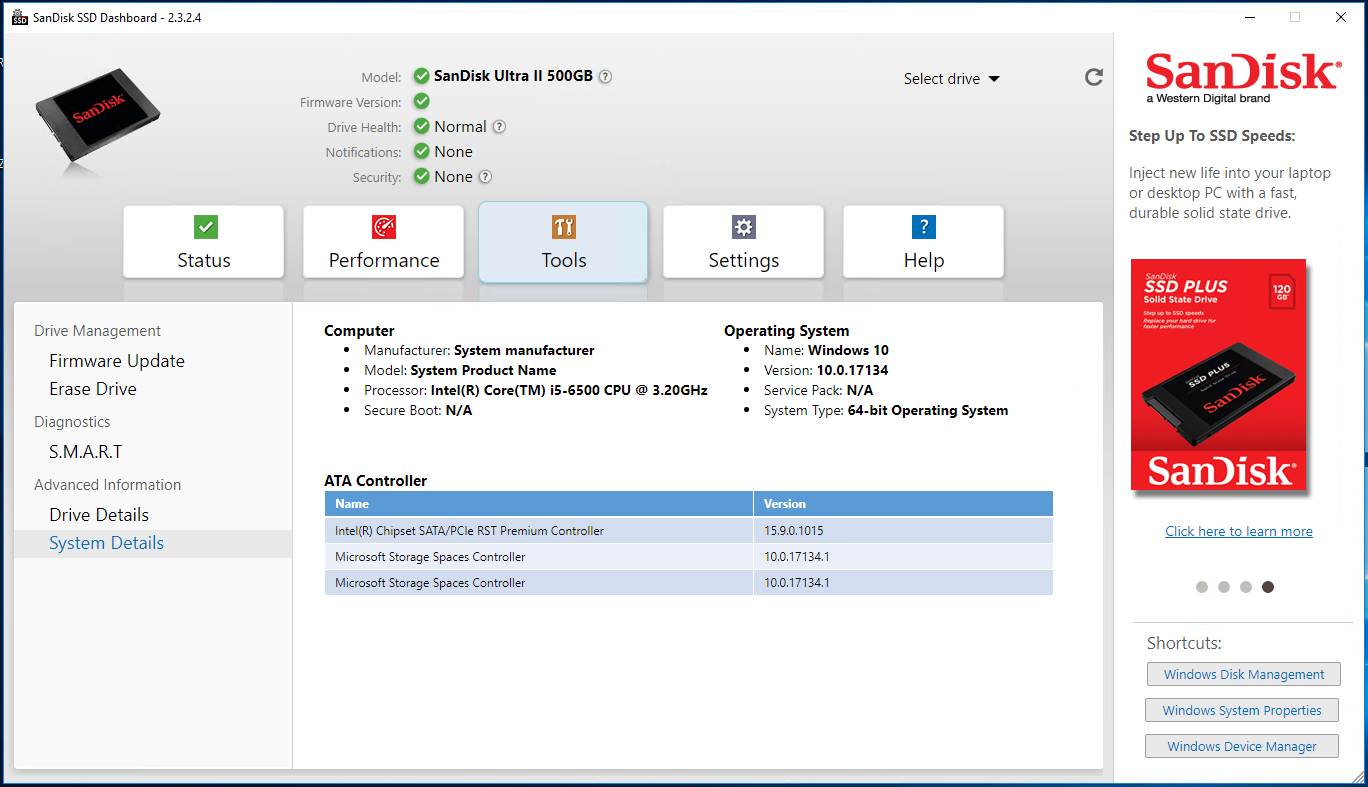The width and height of the screenshot is (1368, 787).
Task: Minimize the SanDisk SSD Dashboard window
Action: coord(1250,17)
